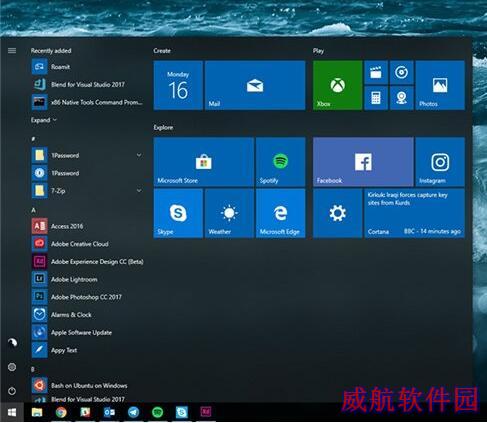Expand the 1Password folder chevron
487x423 pixels.
click(x=139, y=155)
